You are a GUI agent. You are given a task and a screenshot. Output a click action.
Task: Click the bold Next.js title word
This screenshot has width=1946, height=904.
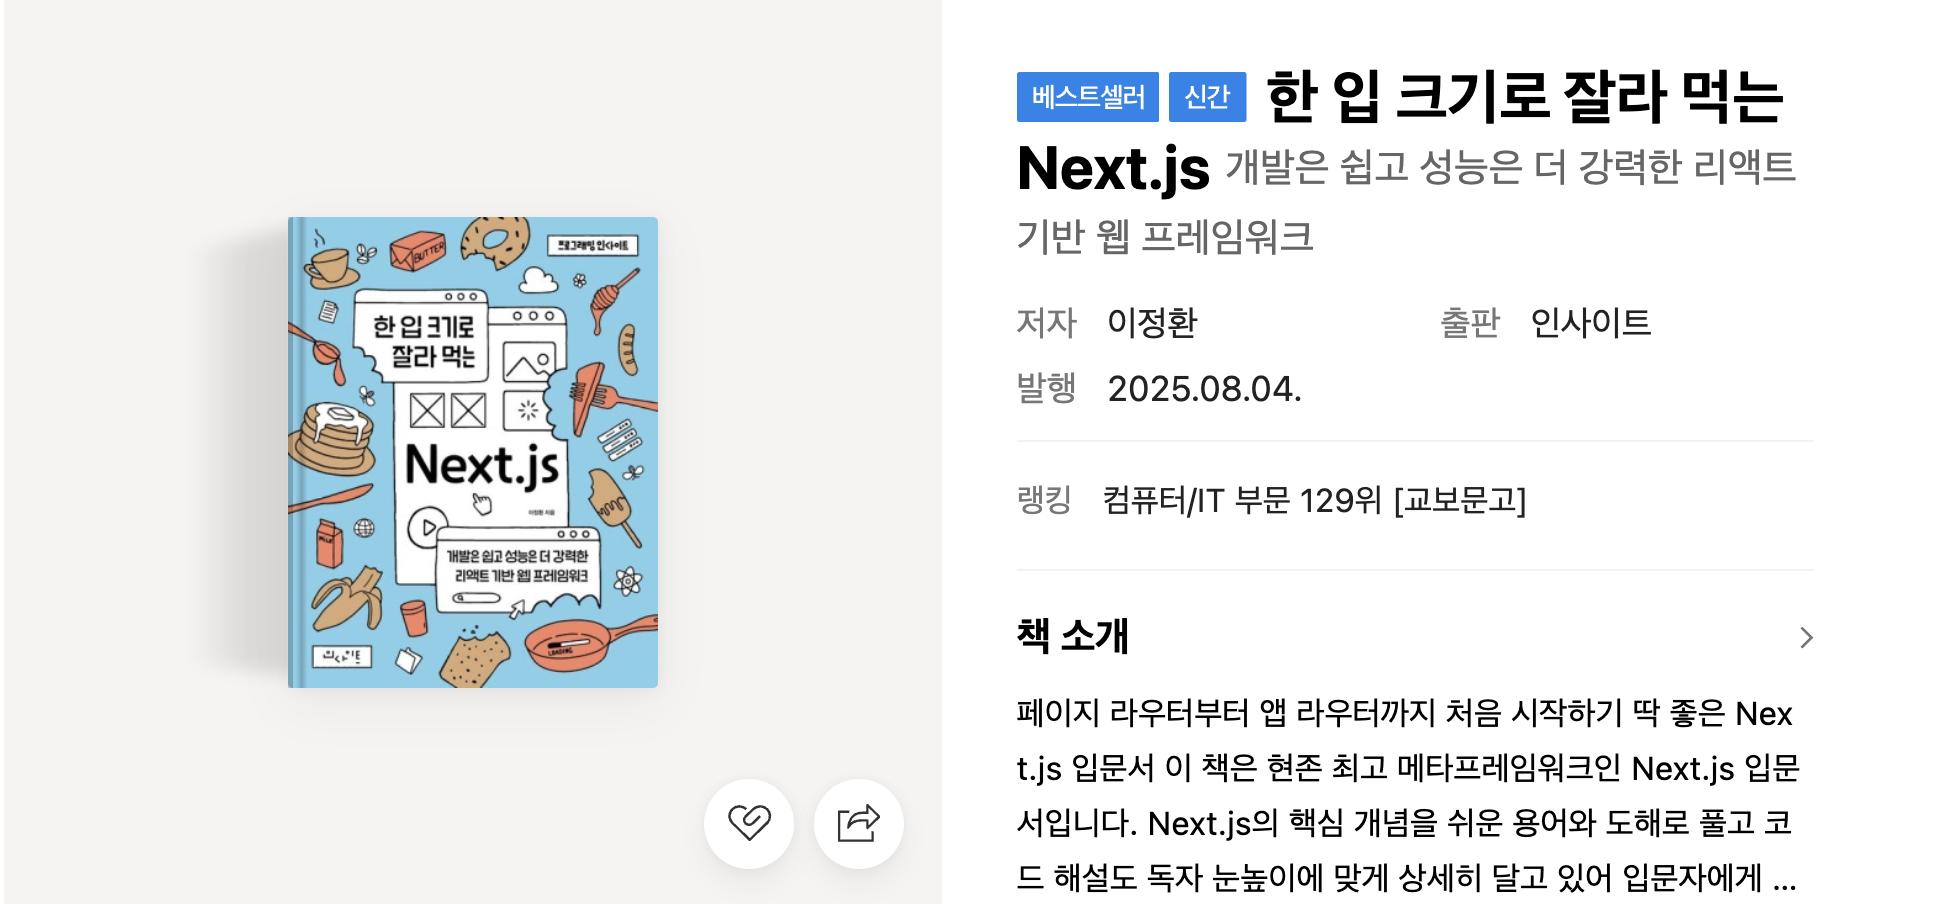tap(1113, 168)
